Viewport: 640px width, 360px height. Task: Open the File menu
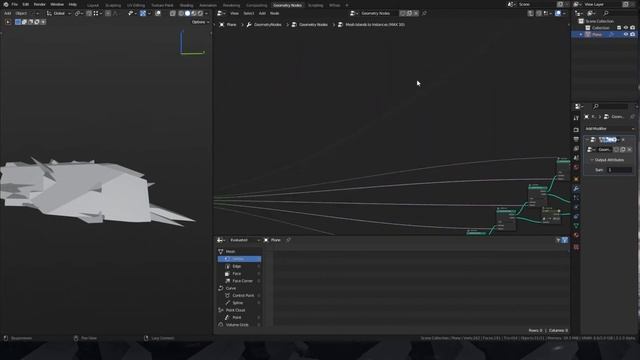(14, 4)
